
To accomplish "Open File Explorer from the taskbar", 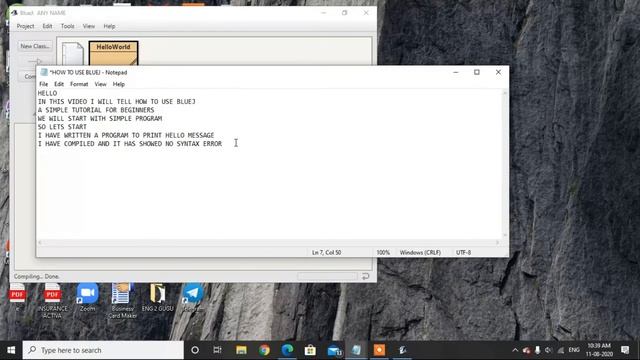I will [241, 350].
